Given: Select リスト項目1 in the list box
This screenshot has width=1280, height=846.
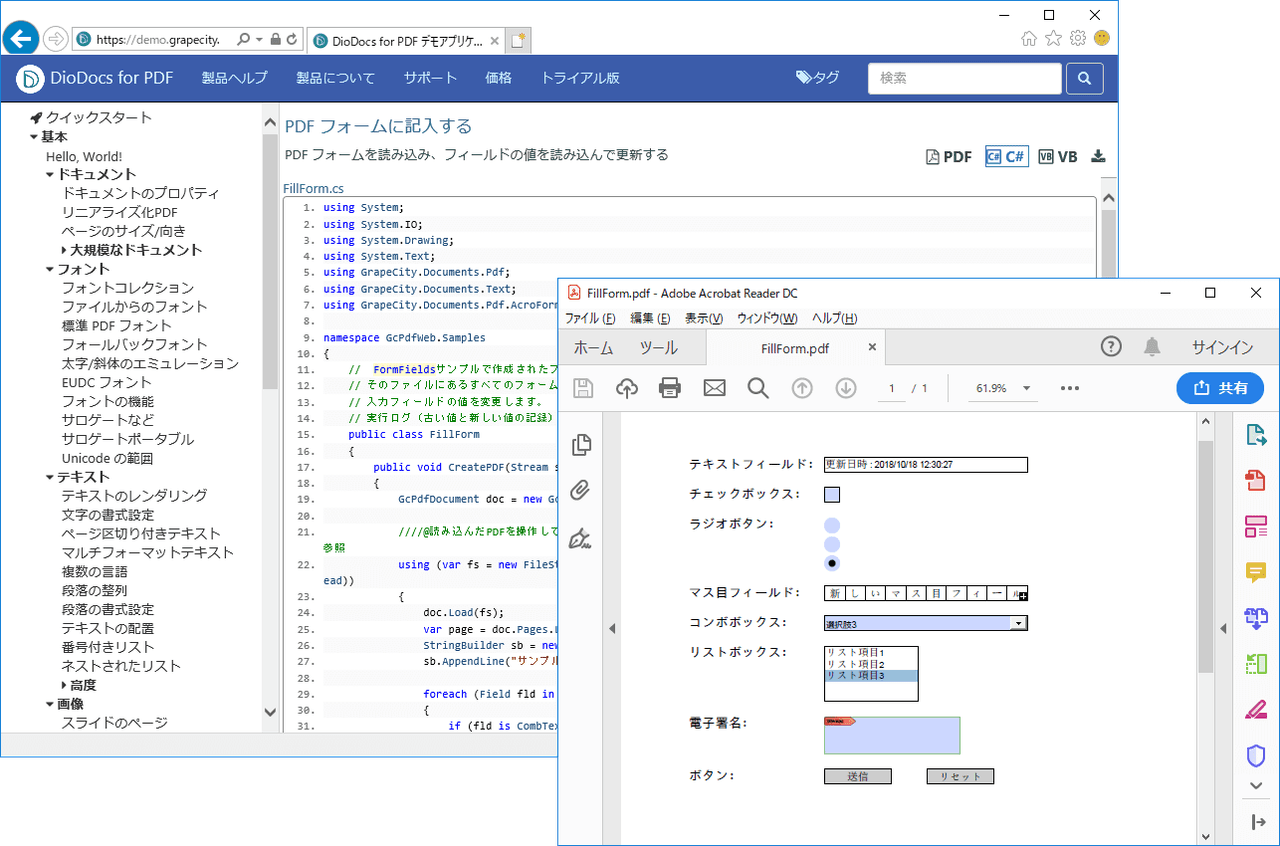Looking at the screenshot, I should pyautogui.click(x=870, y=653).
